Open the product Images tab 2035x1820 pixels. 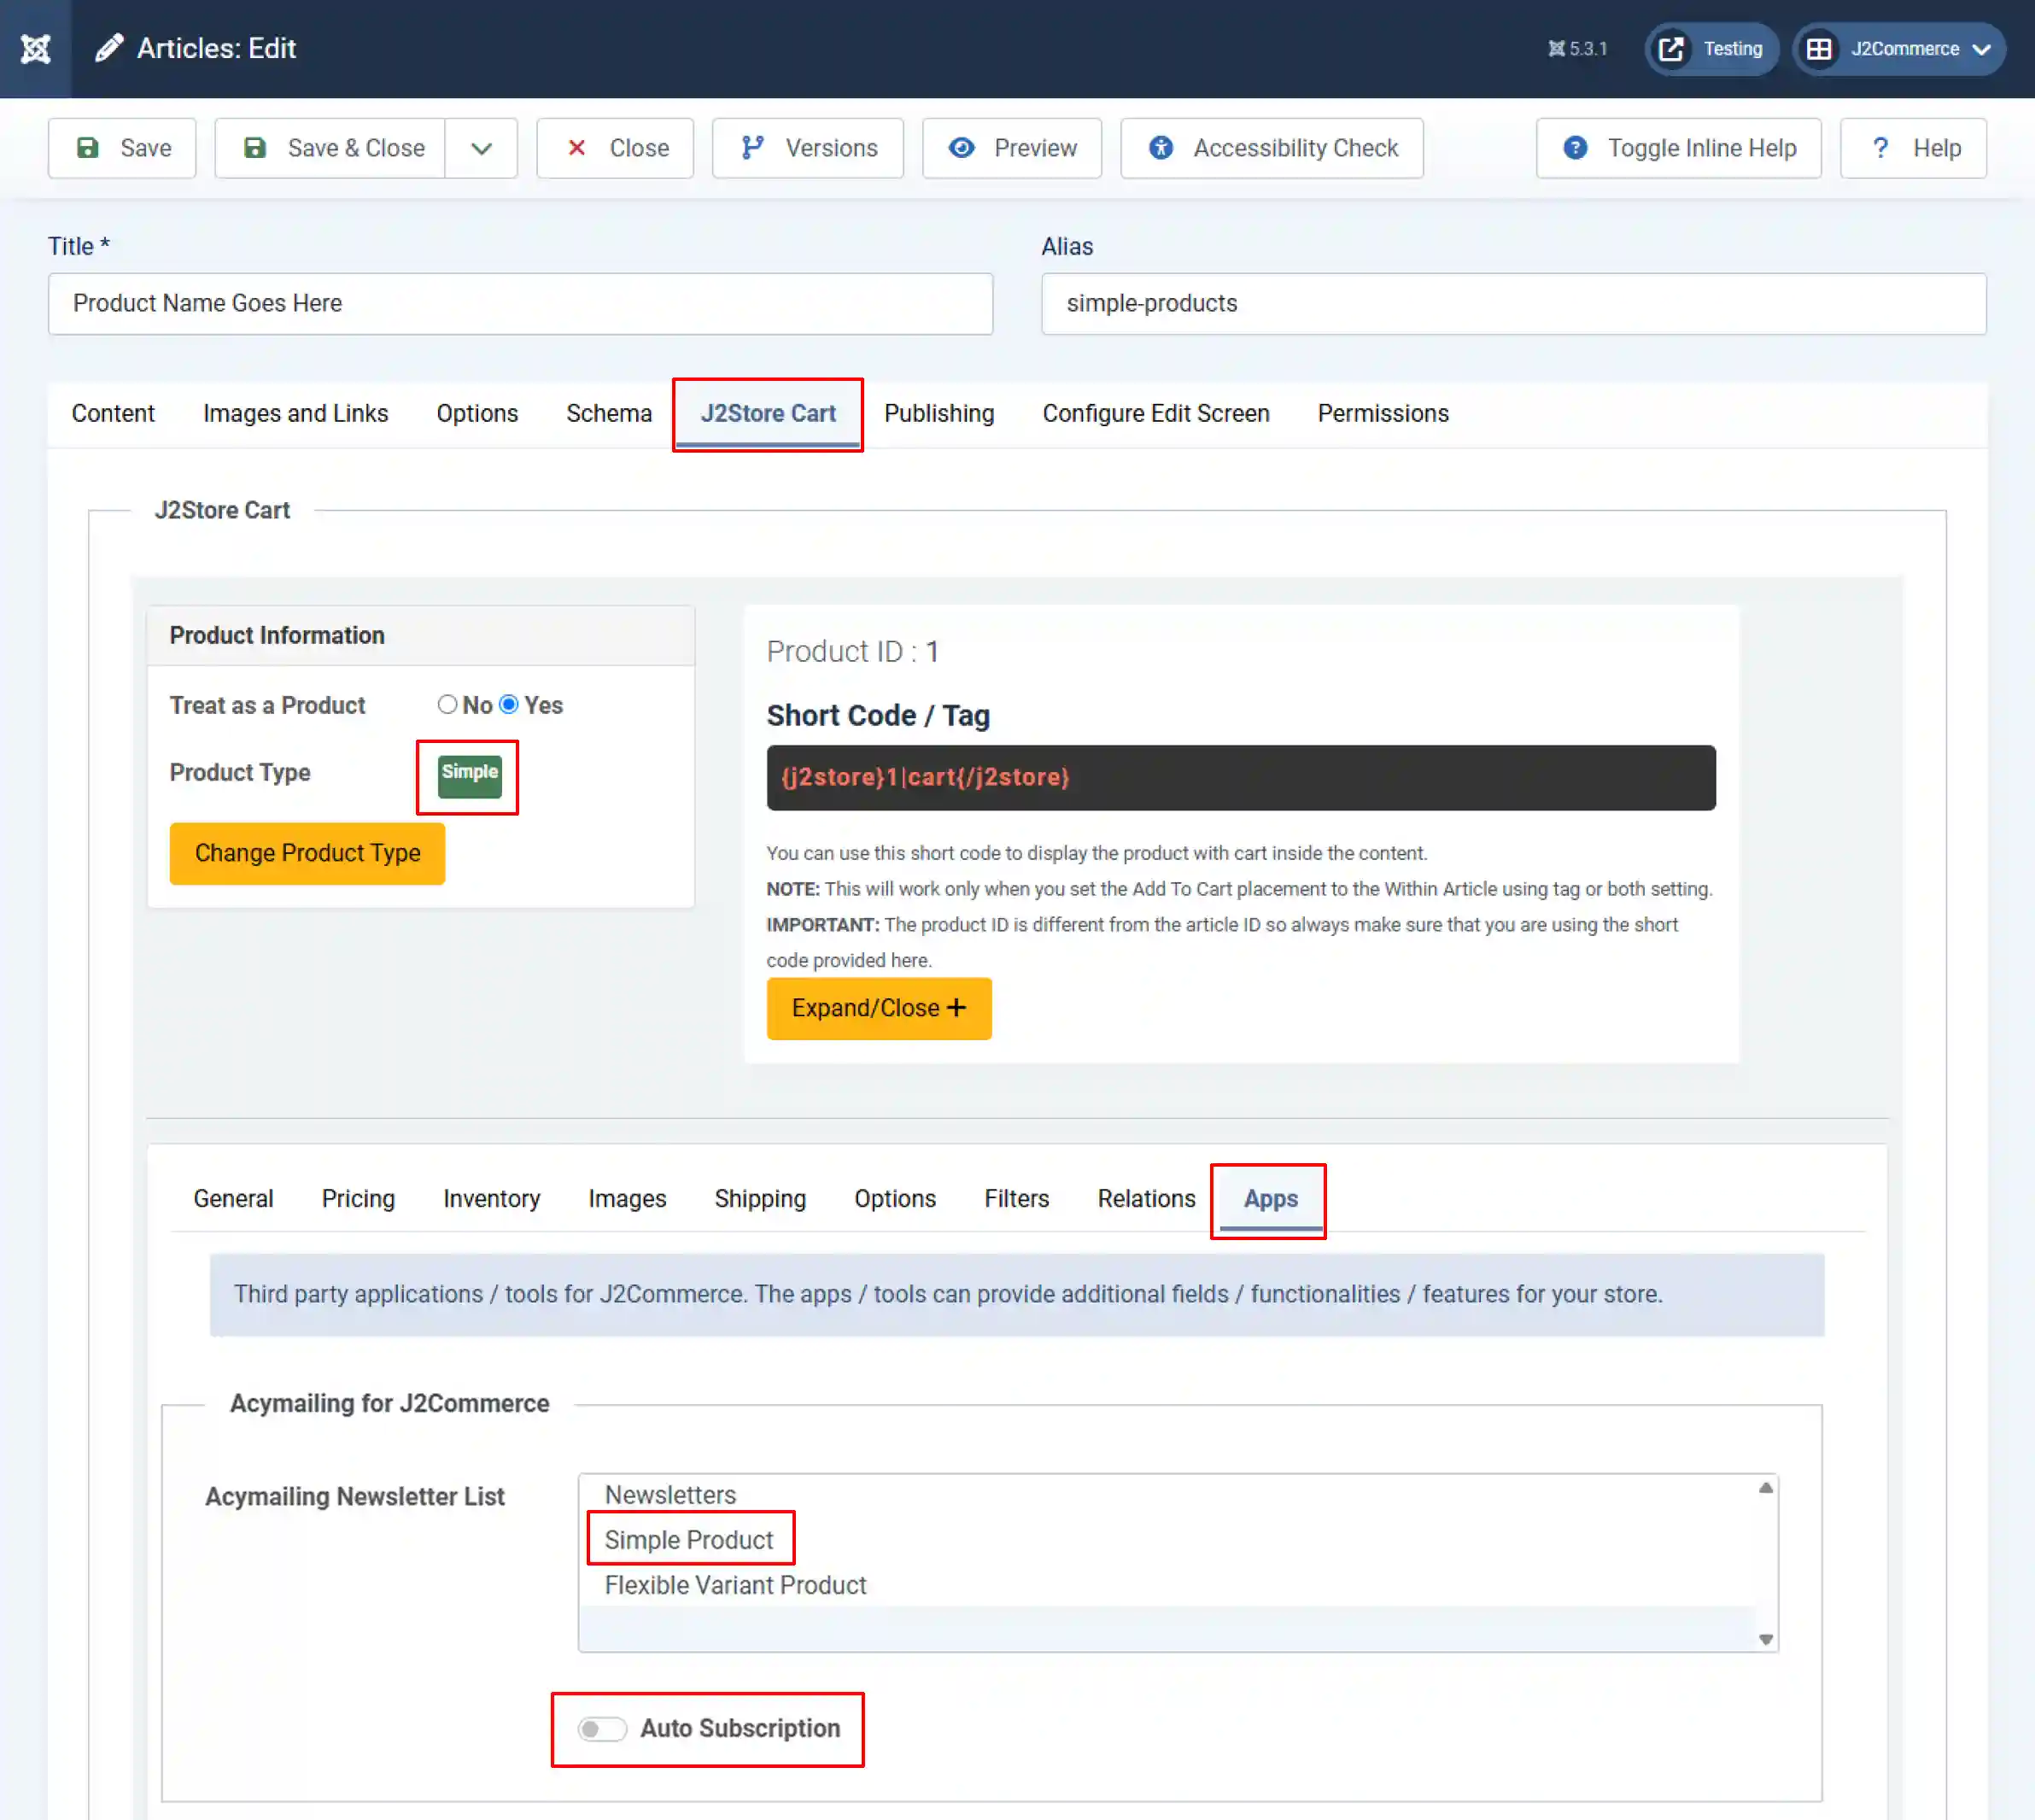pos(627,1198)
